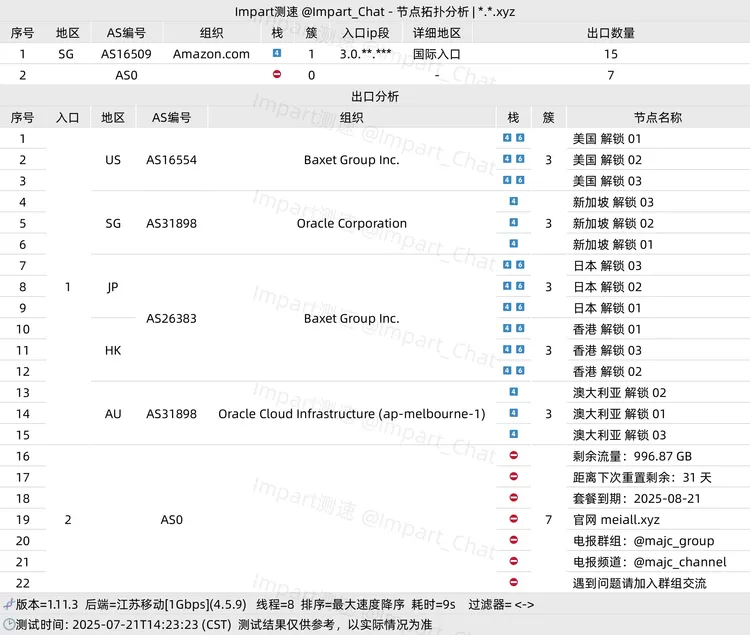The height and width of the screenshot is (635, 750).
Task: Click the red no-entry icon in the top AS0 entry row
Action: (x=277, y=74)
